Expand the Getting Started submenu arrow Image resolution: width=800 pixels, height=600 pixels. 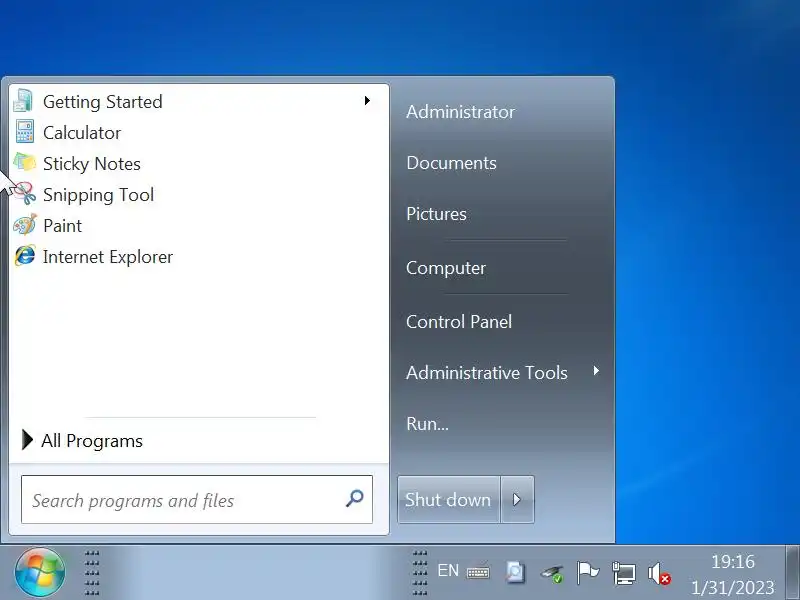(367, 101)
